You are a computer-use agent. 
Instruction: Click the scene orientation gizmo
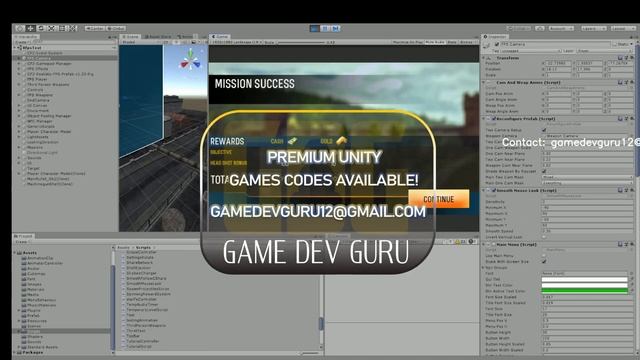[x=190, y=60]
